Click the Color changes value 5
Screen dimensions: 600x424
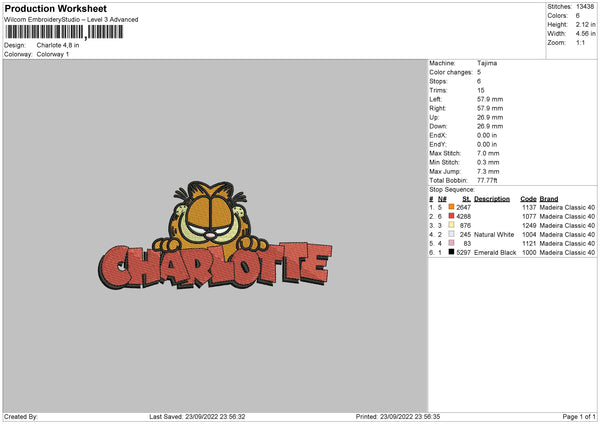pos(479,72)
